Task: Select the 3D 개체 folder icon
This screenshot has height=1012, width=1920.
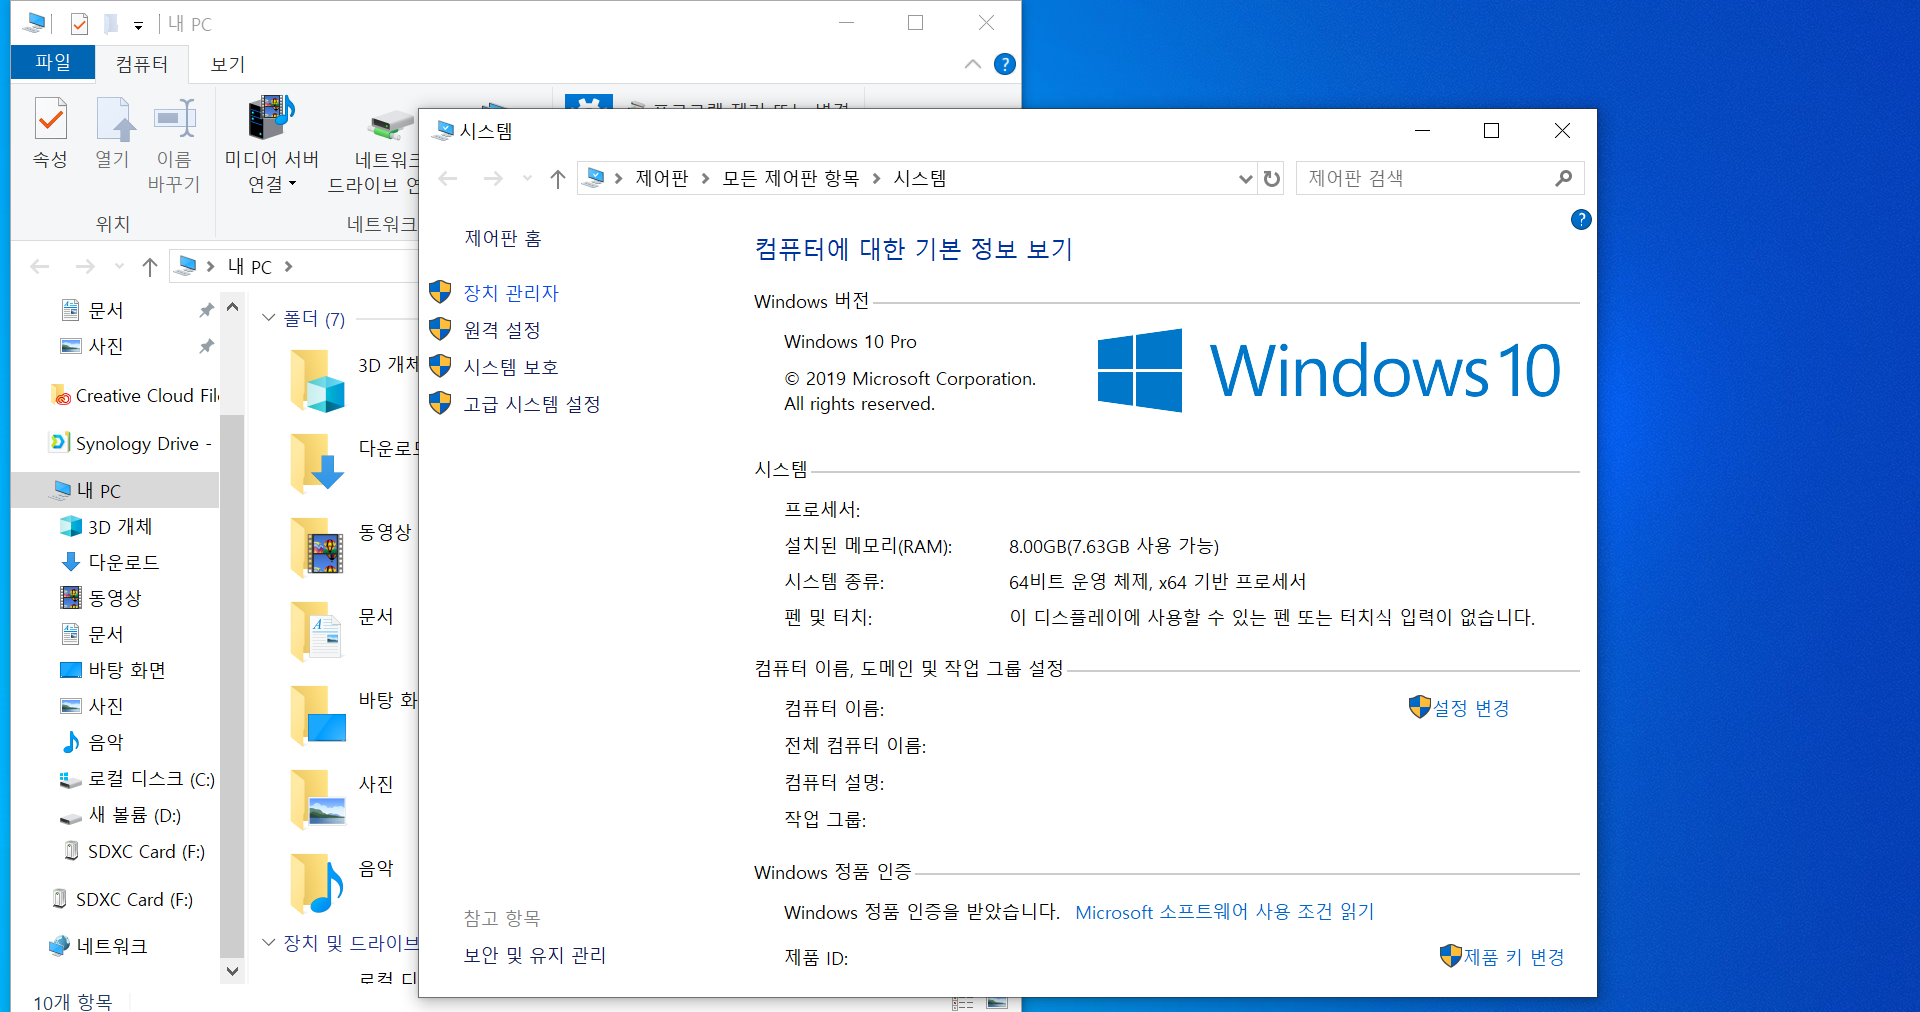Action: pyautogui.click(x=318, y=381)
